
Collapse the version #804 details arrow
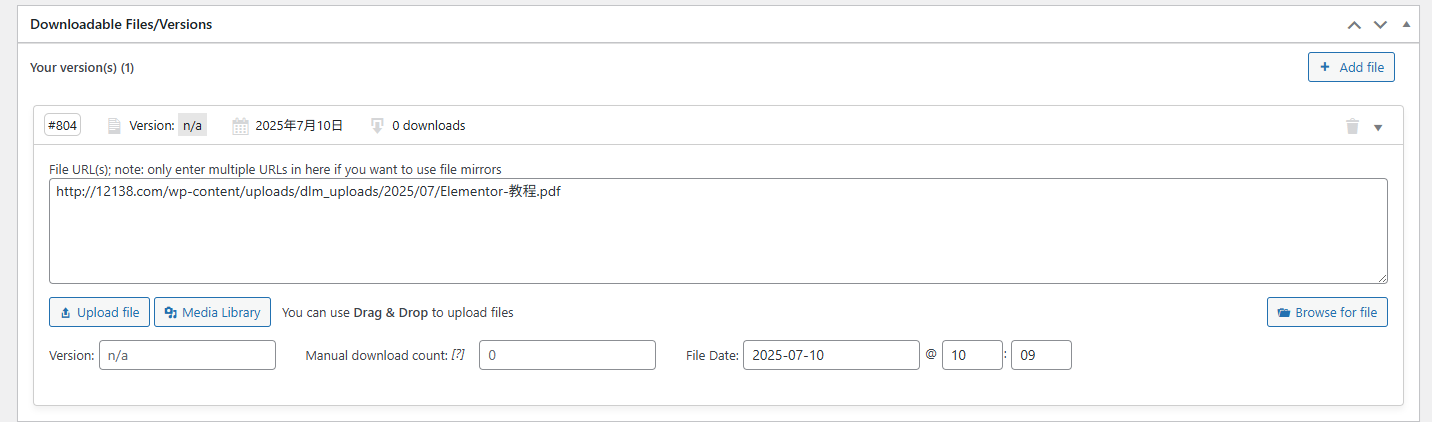point(1378,127)
